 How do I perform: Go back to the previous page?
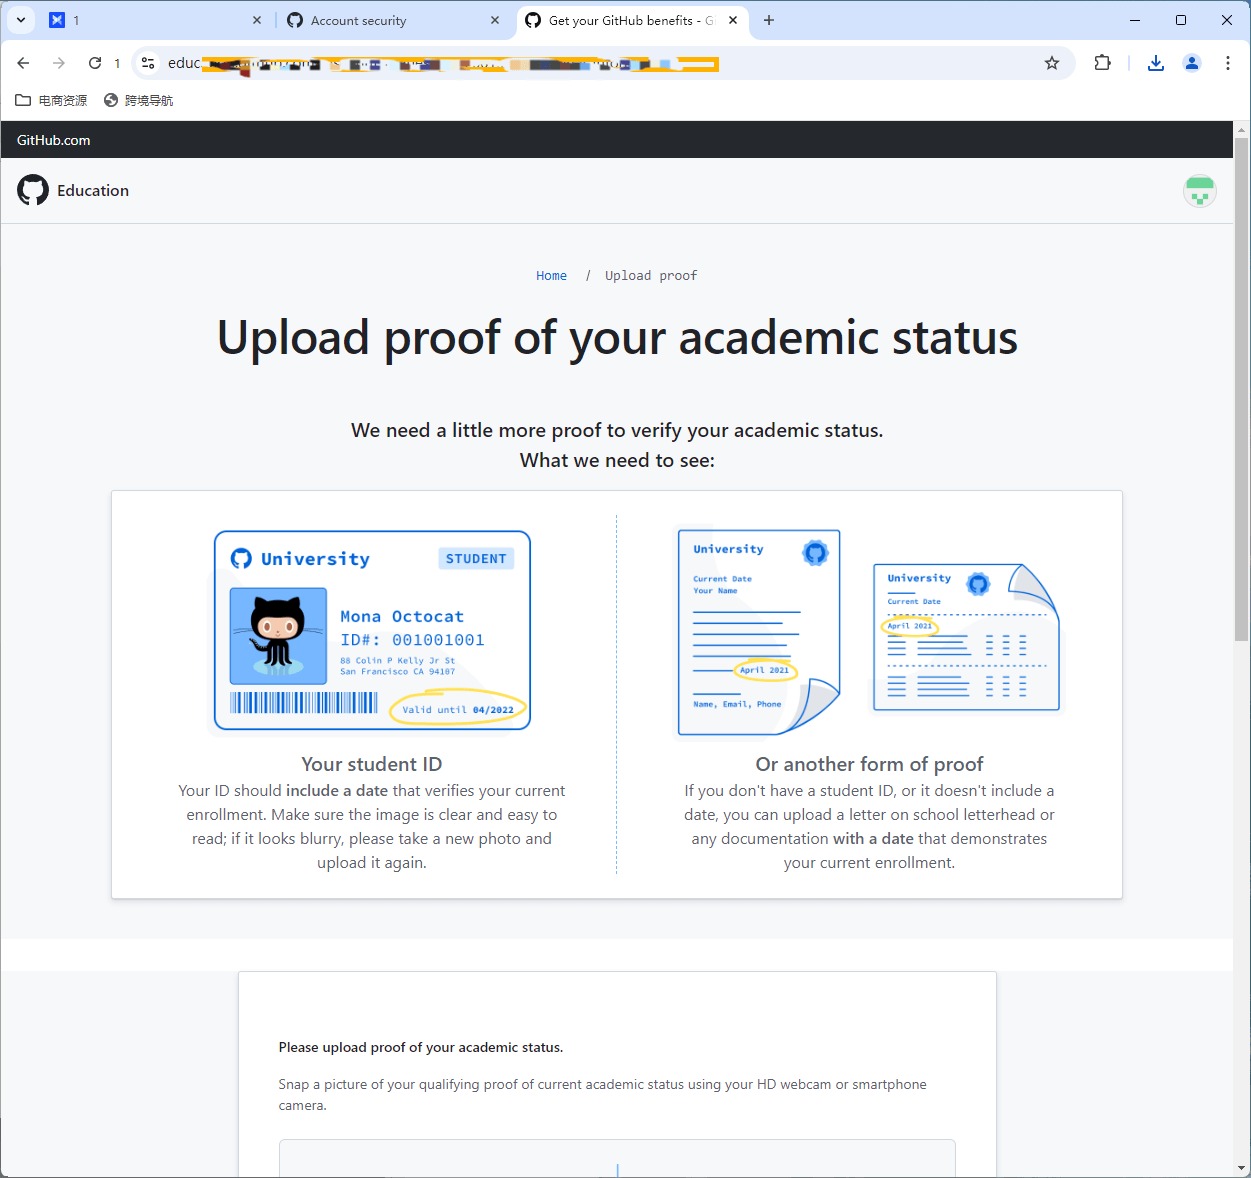24,63
